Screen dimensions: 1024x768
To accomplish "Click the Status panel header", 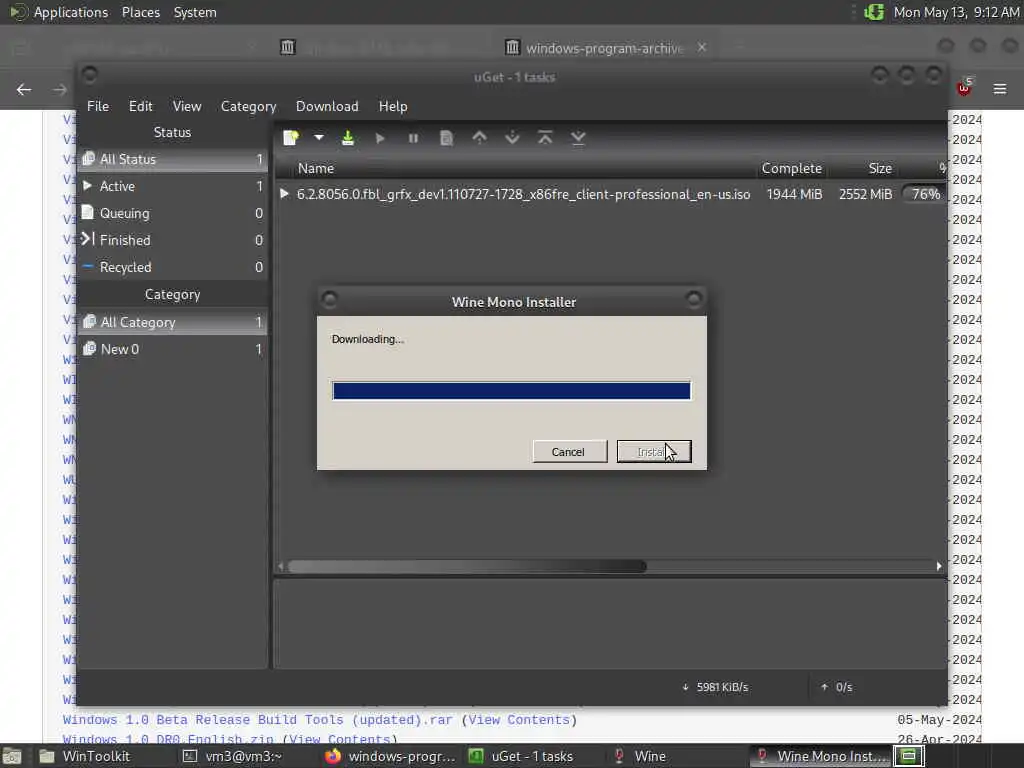I will (172, 132).
